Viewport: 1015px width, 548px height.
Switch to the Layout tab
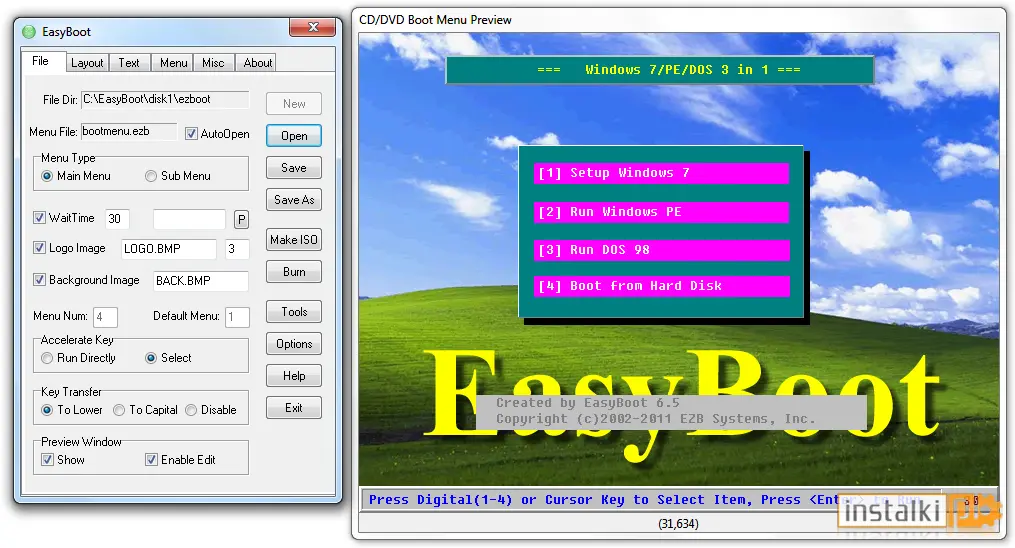87,63
